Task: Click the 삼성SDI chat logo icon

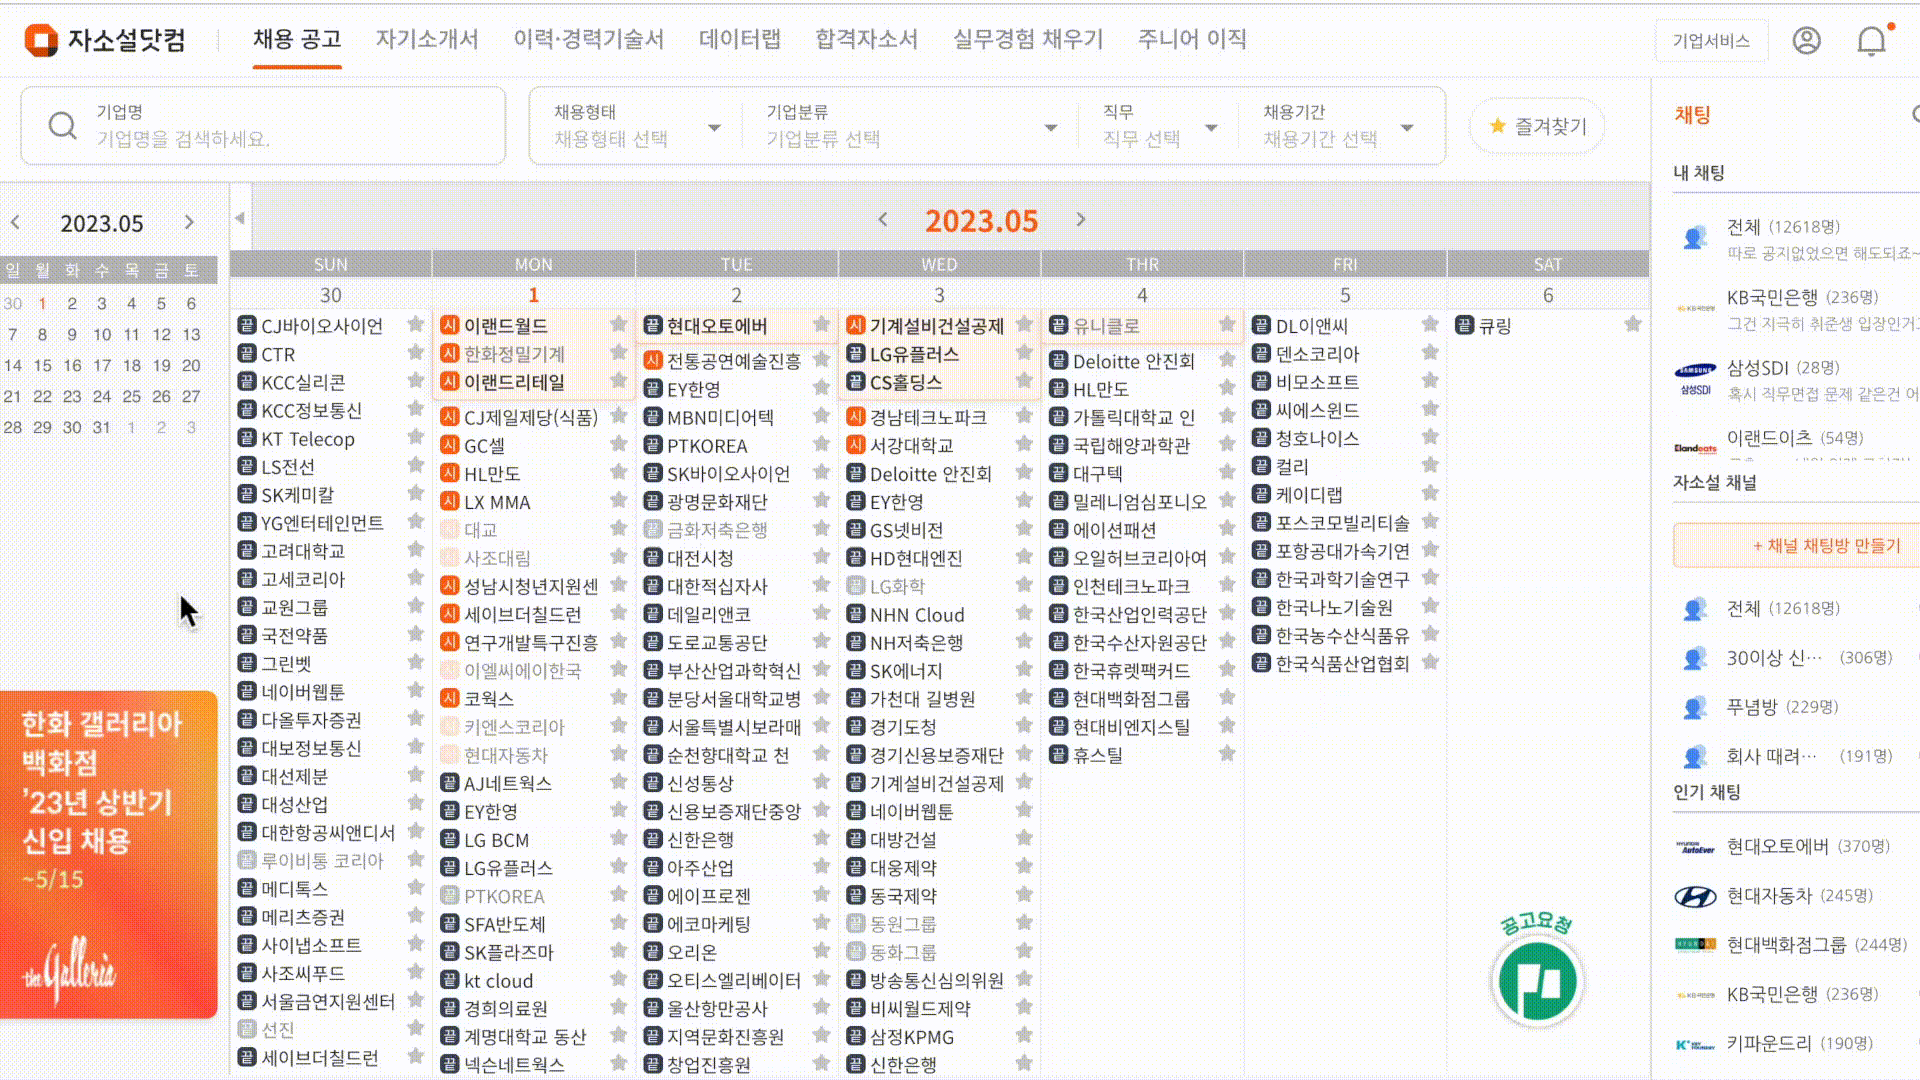Action: click(x=1695, y=379)
